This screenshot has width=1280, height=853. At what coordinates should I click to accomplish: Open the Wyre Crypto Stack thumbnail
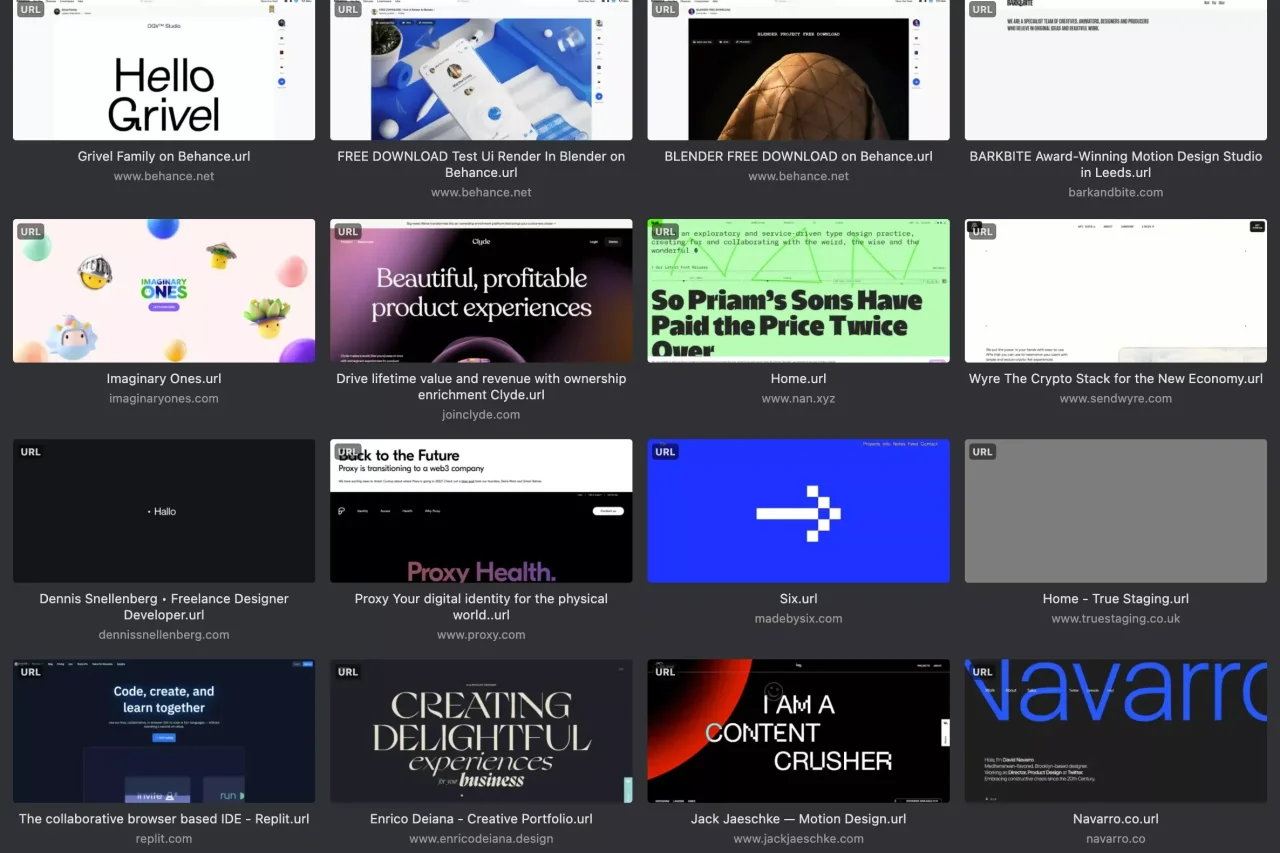[x=1116, y=291]
